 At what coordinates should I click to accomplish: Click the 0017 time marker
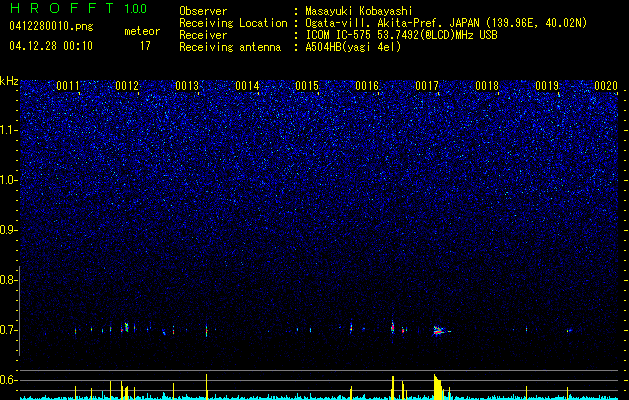(x=427, y=86)
